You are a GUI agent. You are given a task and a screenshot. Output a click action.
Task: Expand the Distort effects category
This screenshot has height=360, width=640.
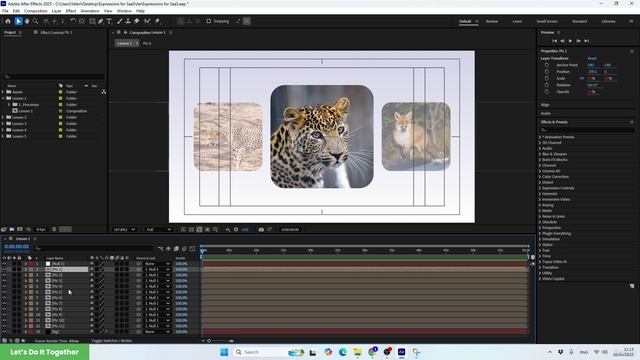pos(540,182)
